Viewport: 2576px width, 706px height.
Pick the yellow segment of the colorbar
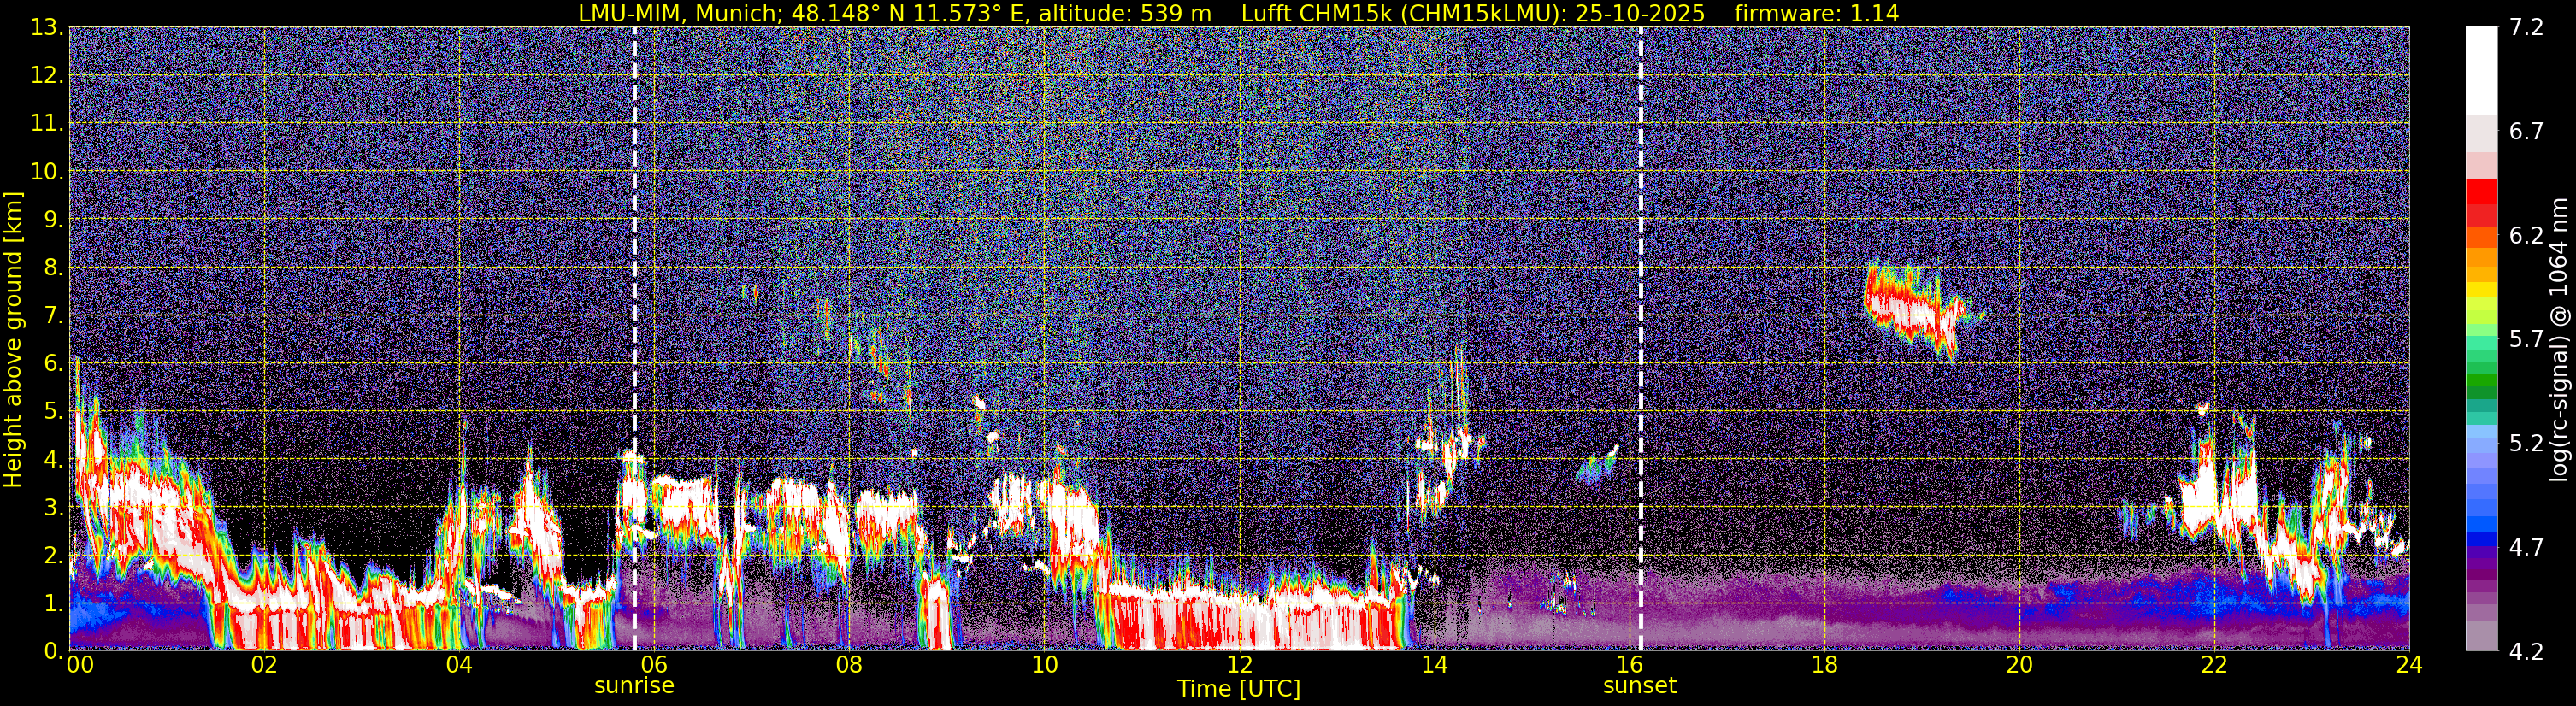(2481, 290)
